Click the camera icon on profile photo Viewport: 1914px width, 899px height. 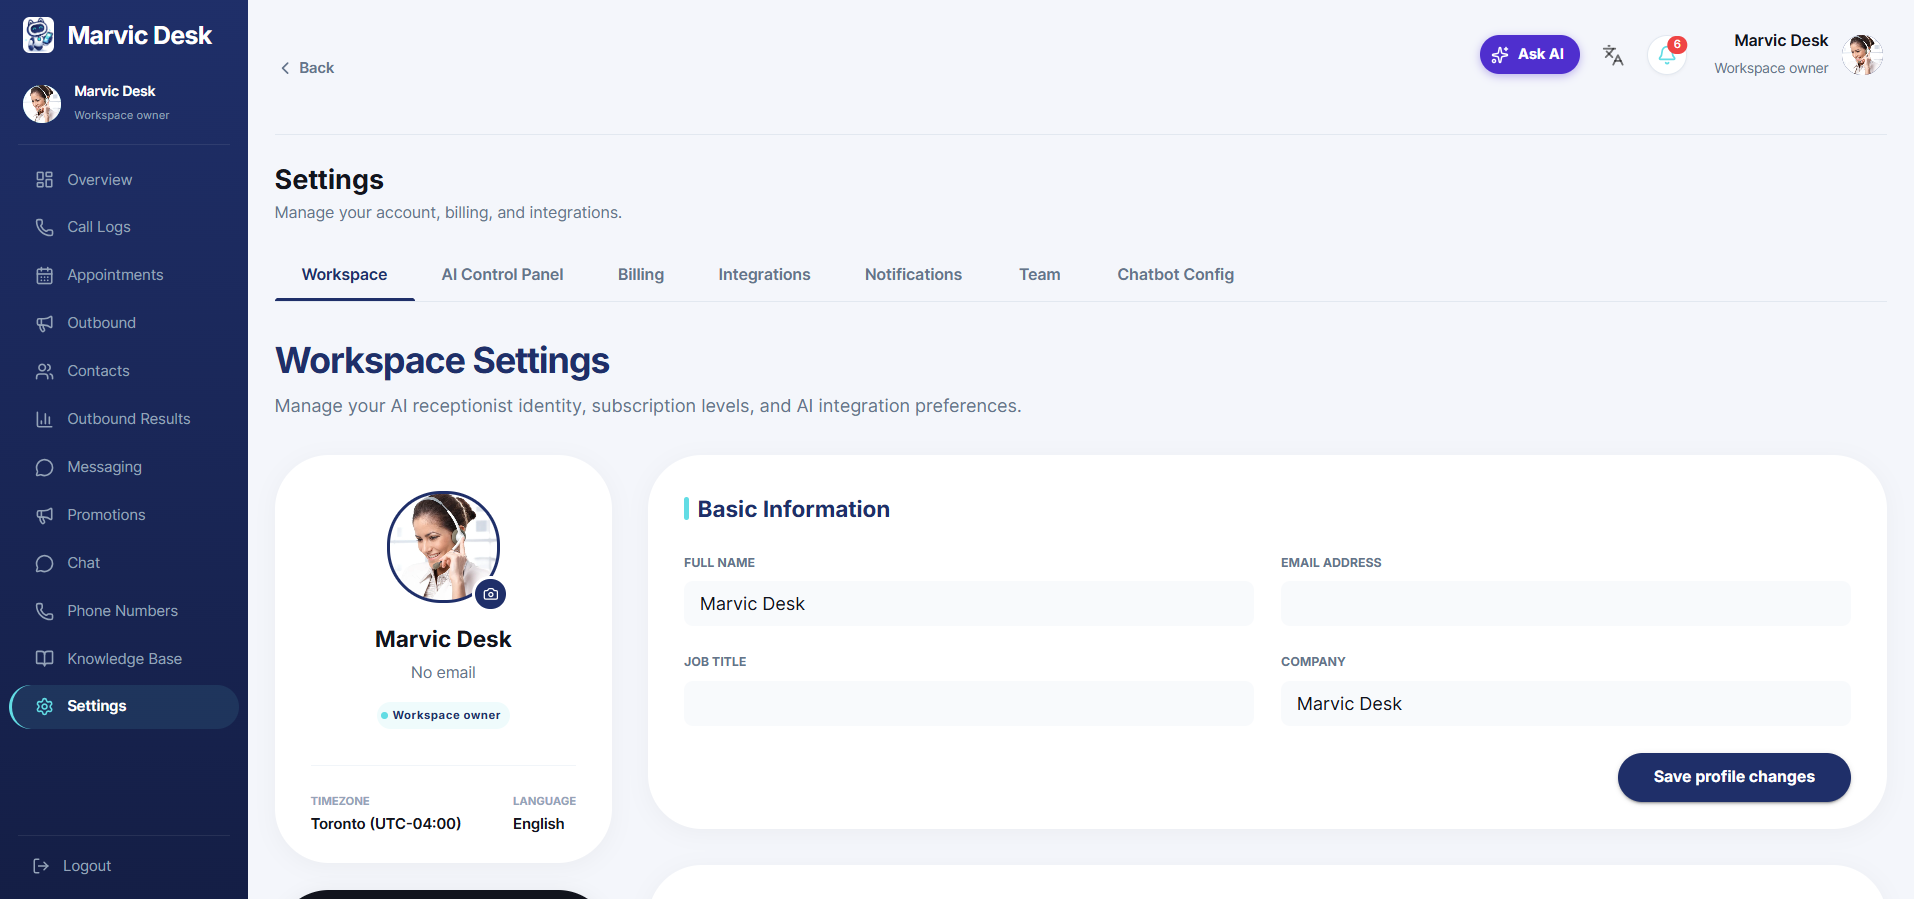click(x=490, y=594)
